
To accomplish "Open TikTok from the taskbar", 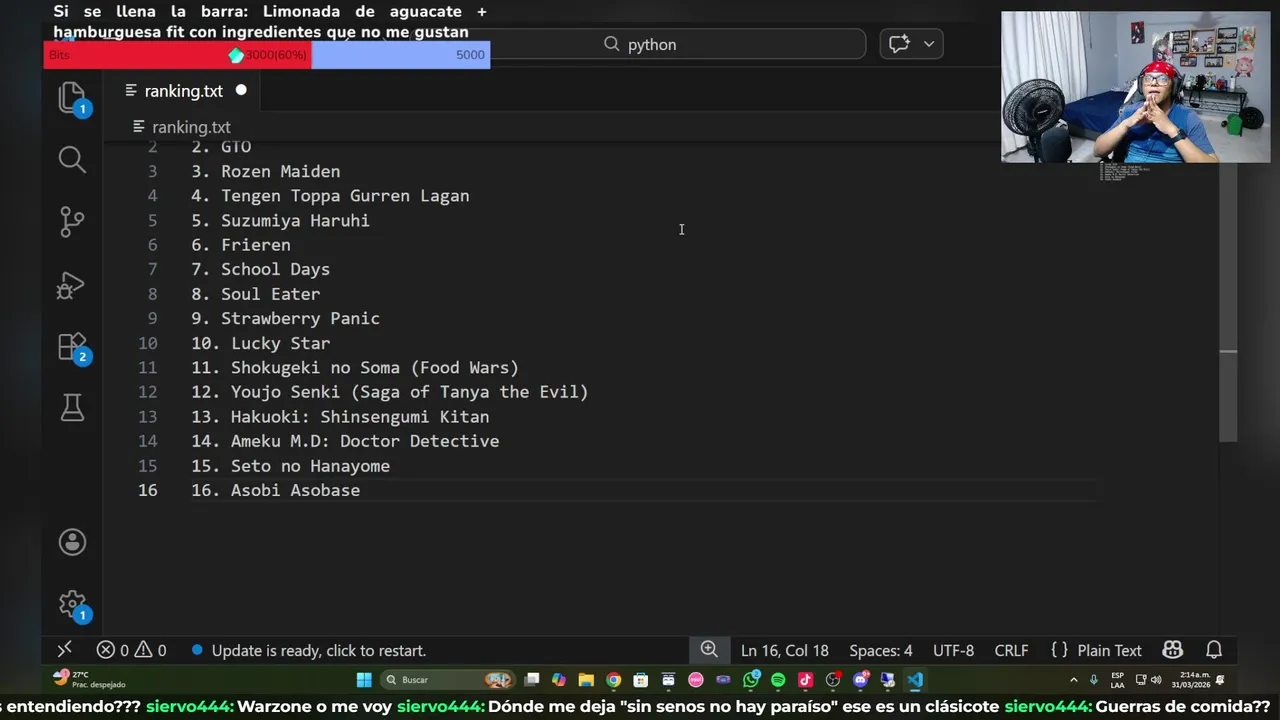I will (x=805, y=680).
